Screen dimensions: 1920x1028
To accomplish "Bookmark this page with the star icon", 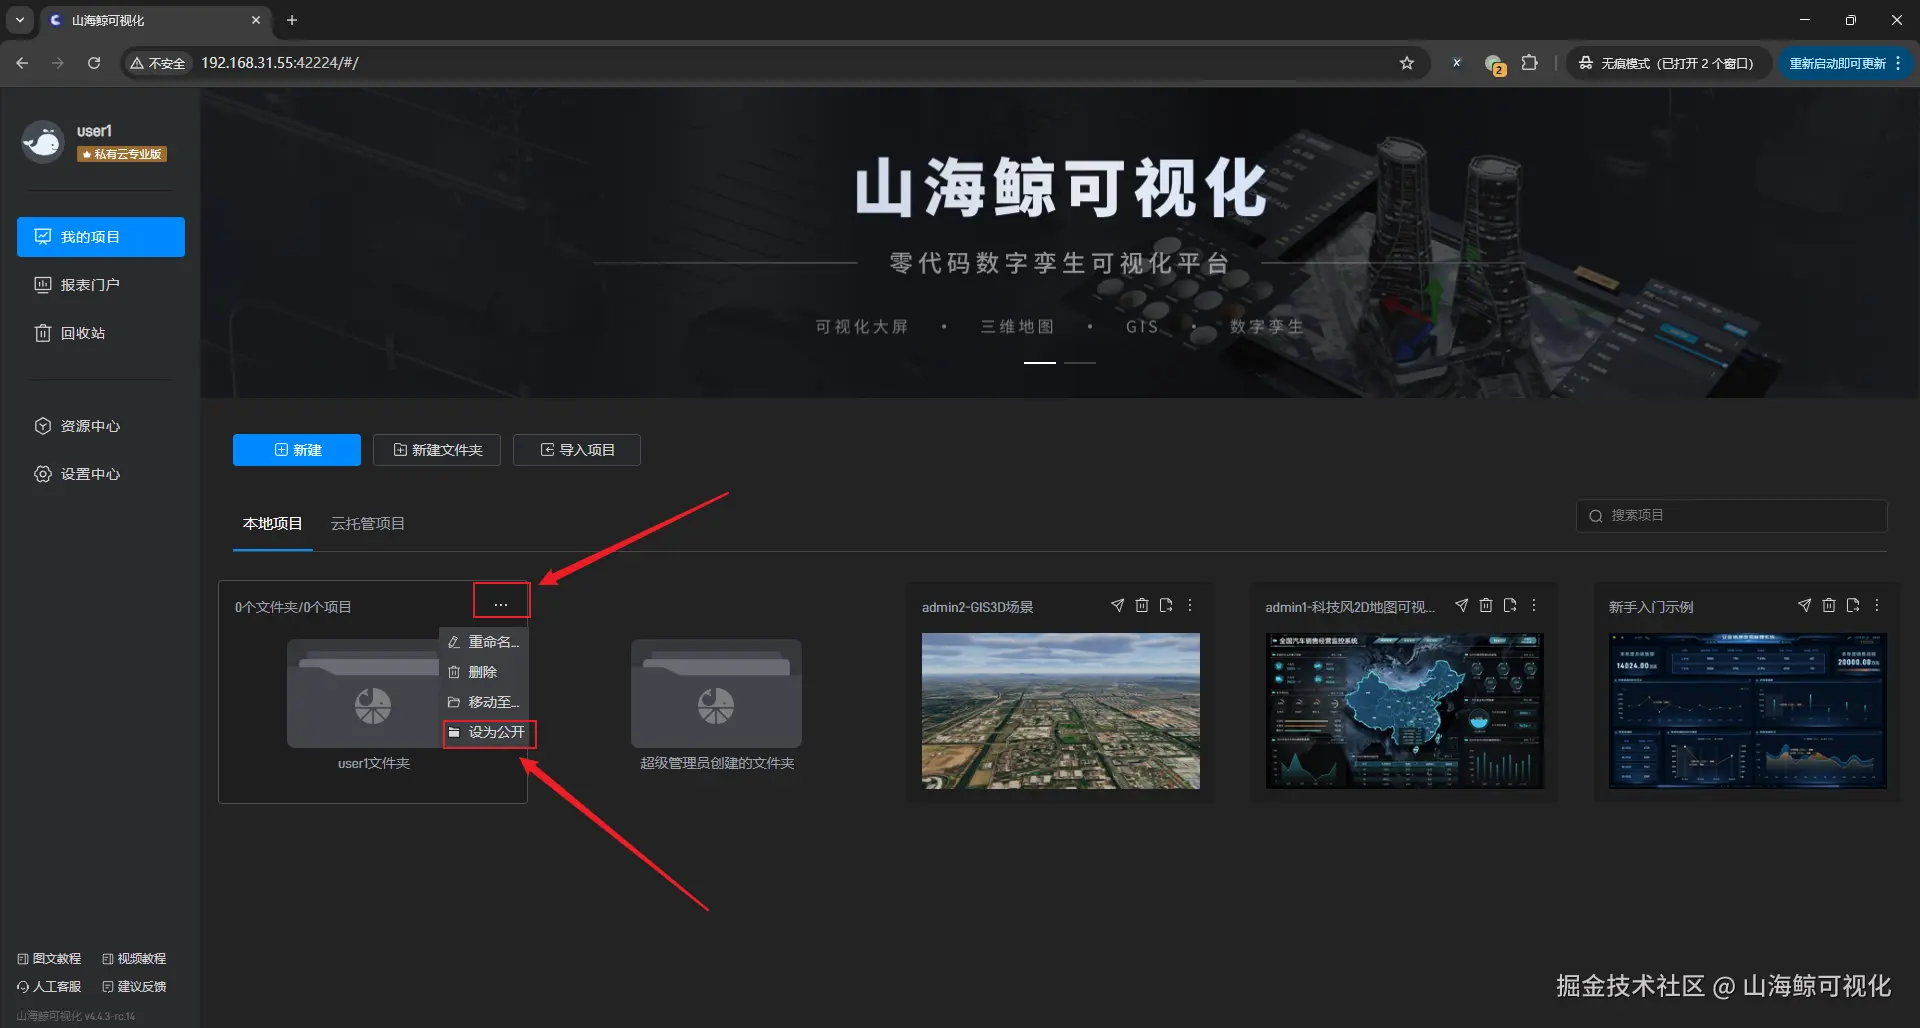I will tap(1407, 63).
